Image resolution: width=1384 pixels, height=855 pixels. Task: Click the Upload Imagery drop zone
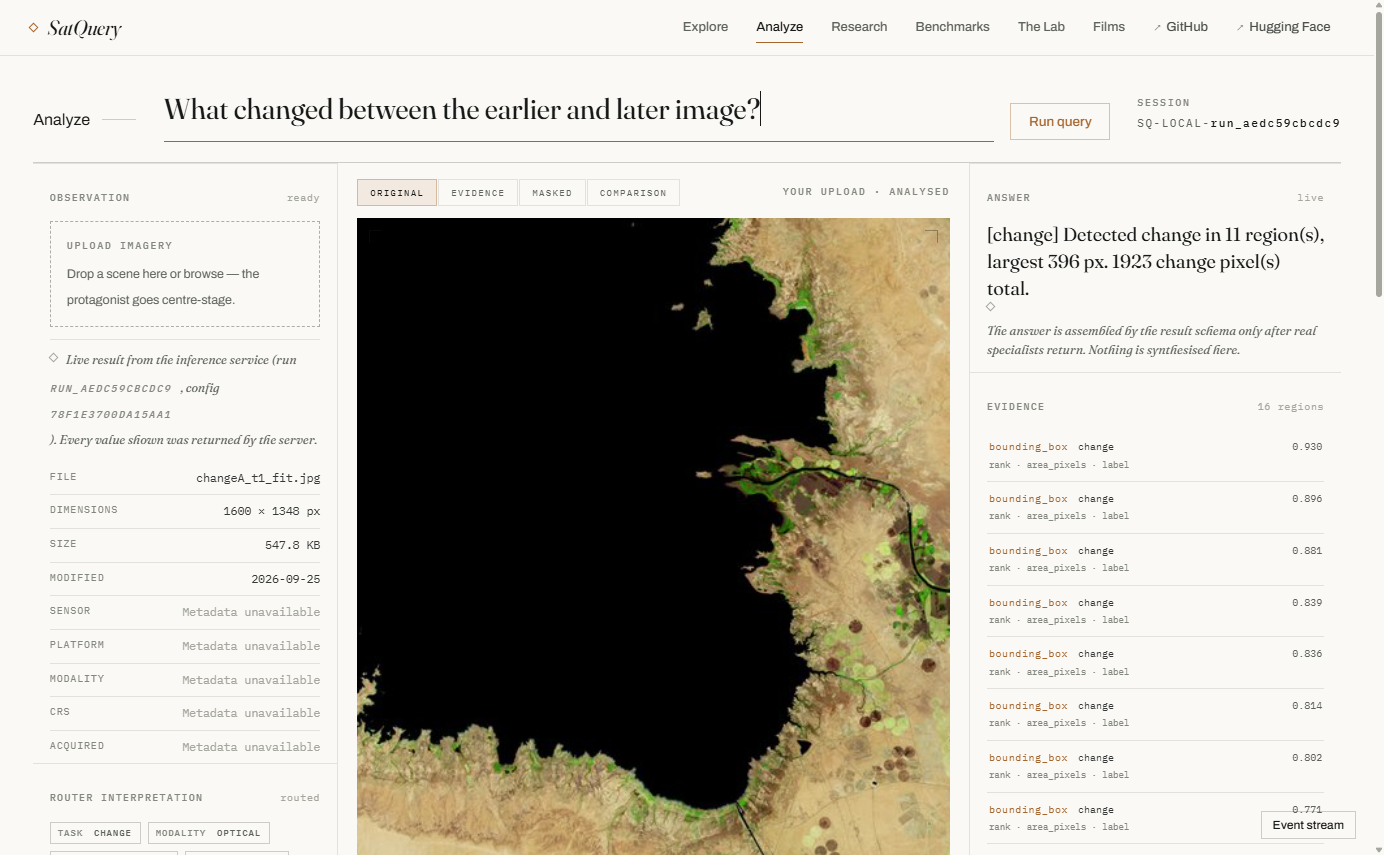(185, 274)
